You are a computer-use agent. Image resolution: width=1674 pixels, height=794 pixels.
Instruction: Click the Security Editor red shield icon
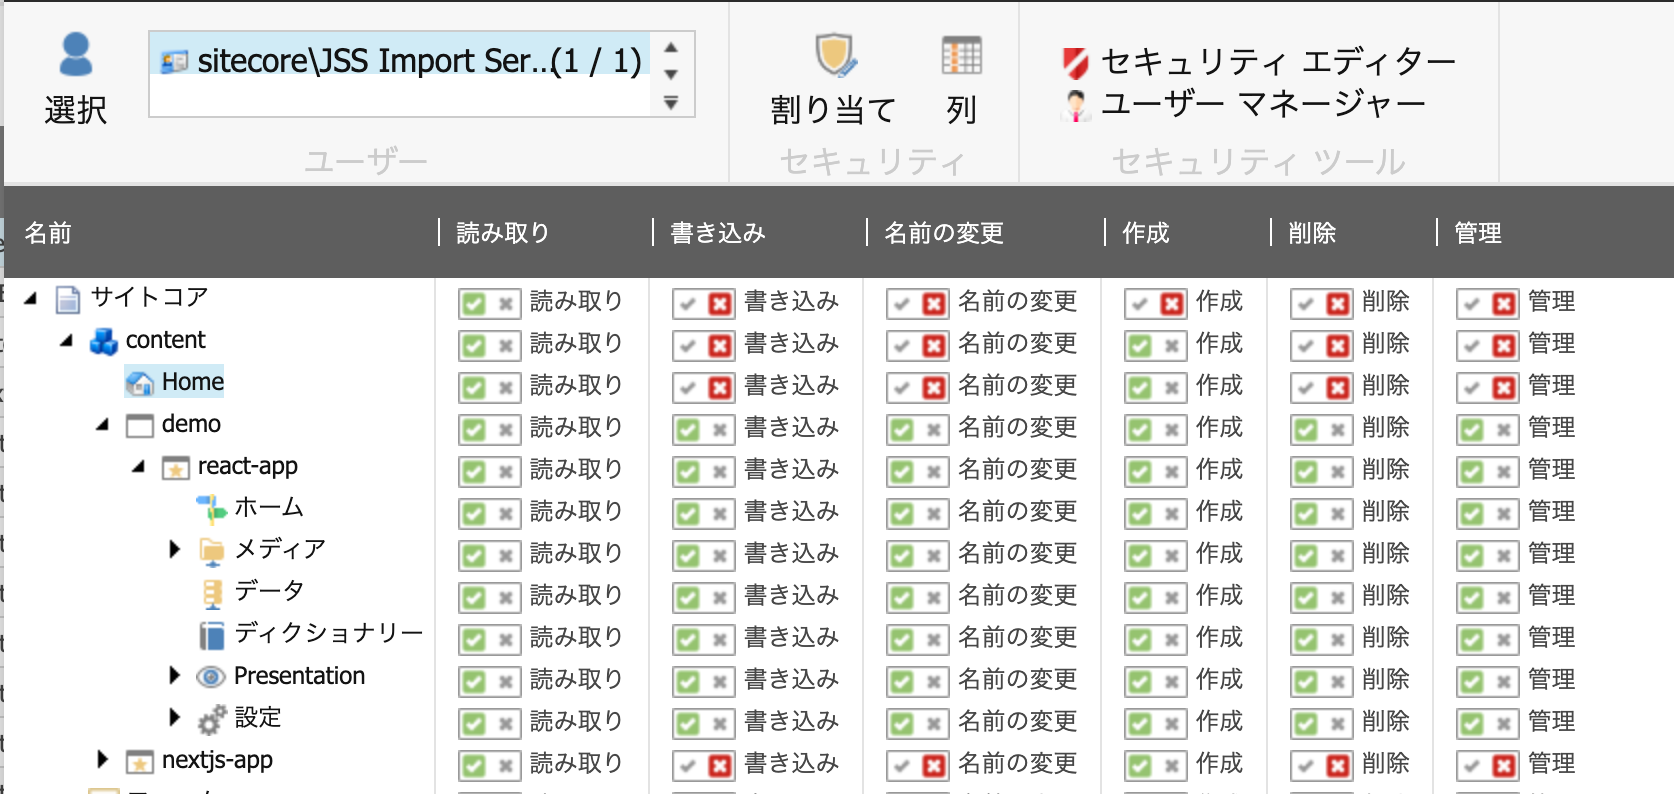(x=1076, y=63)
